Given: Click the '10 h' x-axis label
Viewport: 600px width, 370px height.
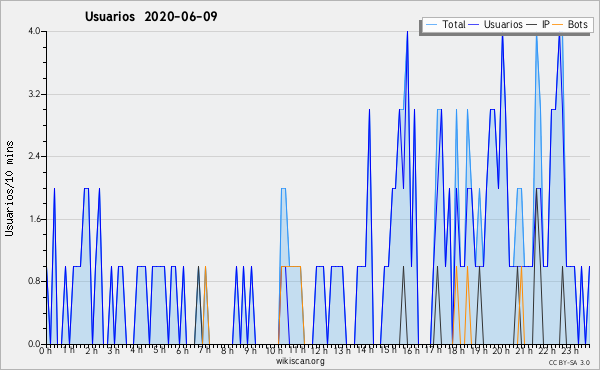Looking at the screenshot, I should pos(274,350).
